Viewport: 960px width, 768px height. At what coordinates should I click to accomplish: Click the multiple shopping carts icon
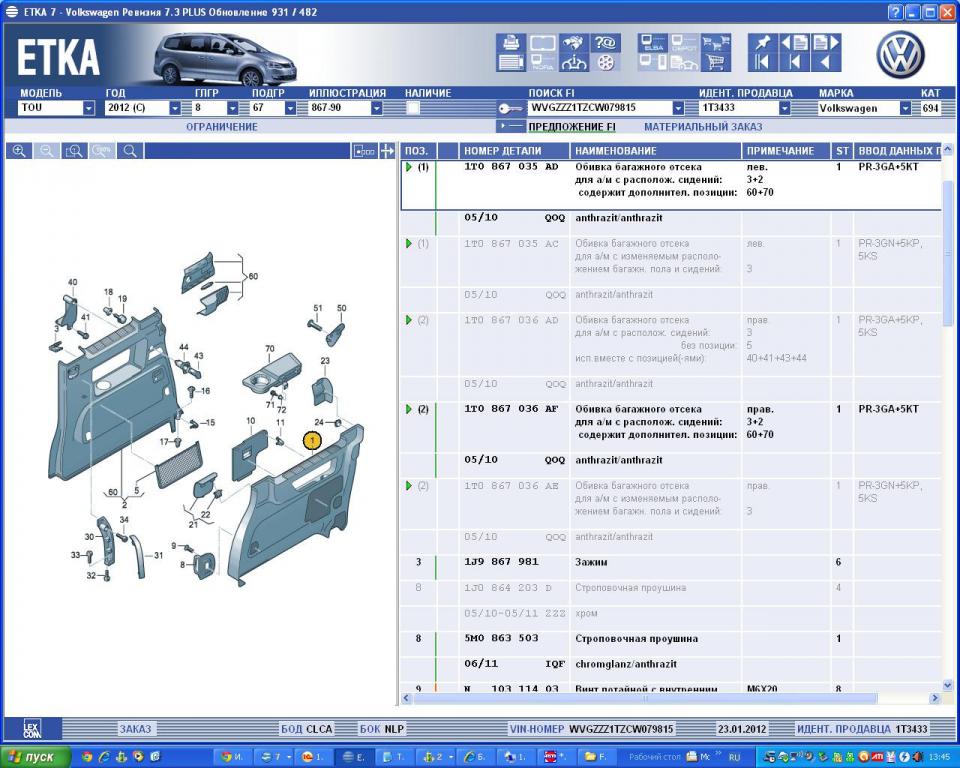(x=716, y=43)
